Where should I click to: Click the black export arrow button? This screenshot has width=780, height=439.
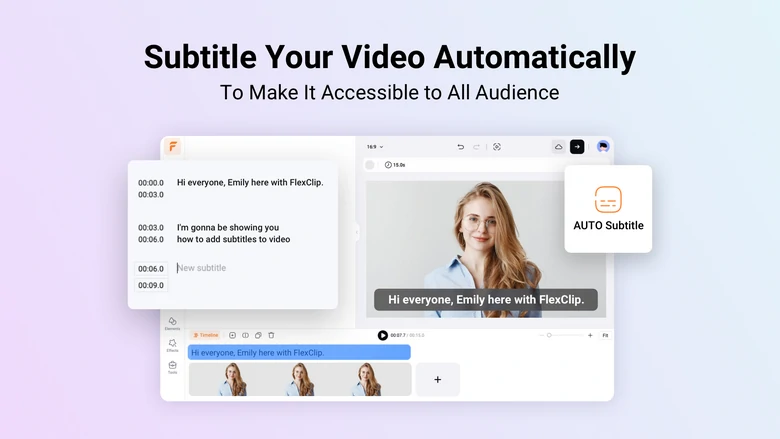(x=577, y=147)
